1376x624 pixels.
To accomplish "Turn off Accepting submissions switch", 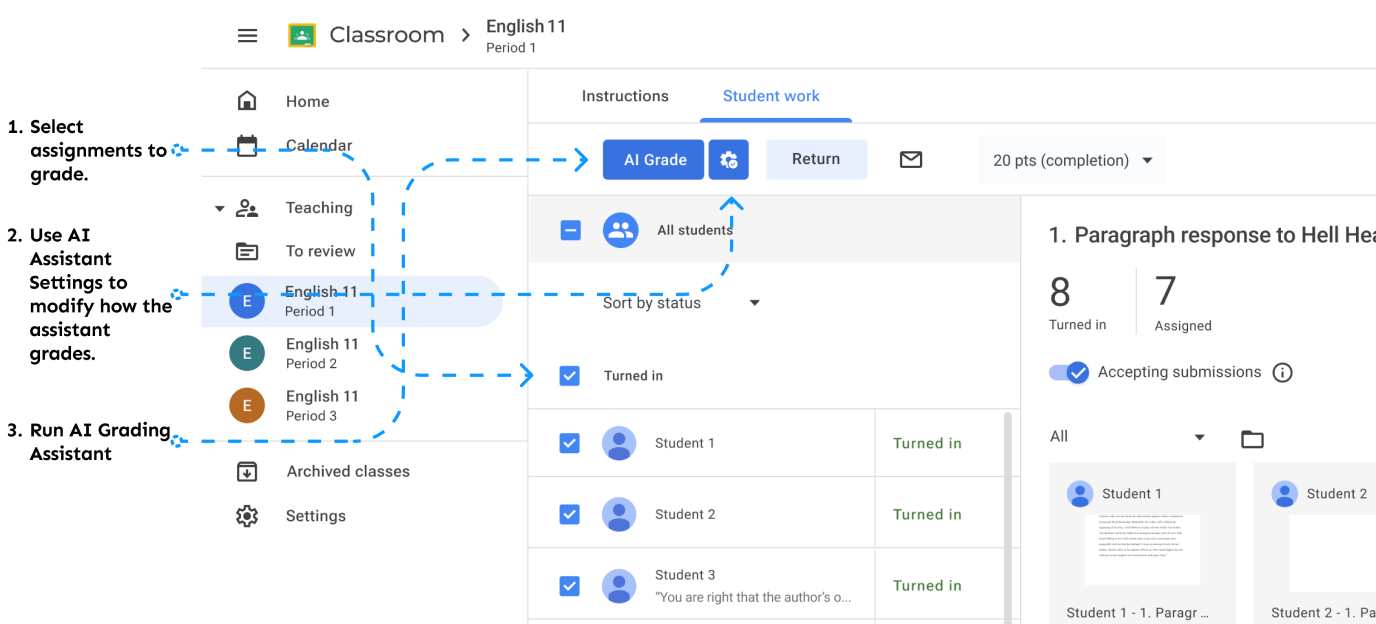I will point(1069,373).
